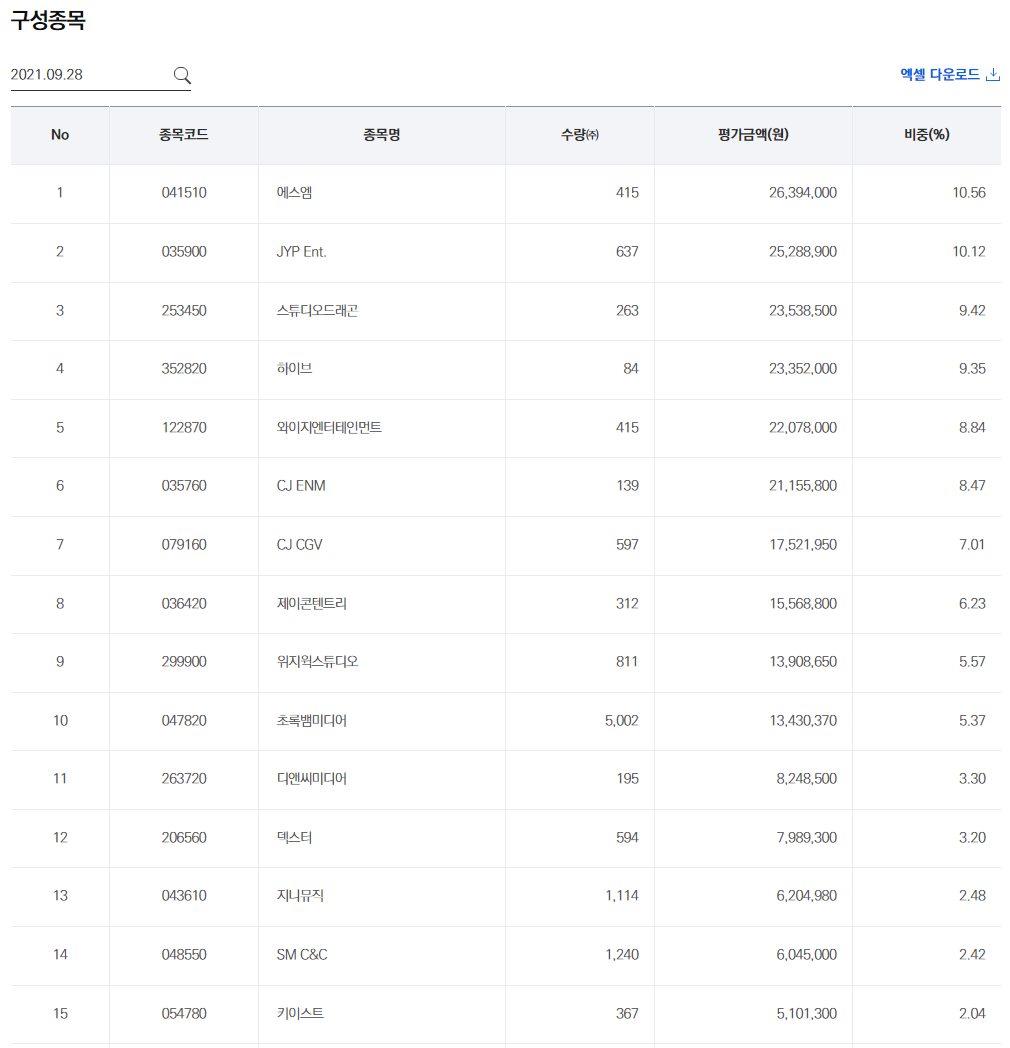Click the stock name 키이스트
The width and height of the screenshot is (1010, 1048).
(x=300, y=1013)
